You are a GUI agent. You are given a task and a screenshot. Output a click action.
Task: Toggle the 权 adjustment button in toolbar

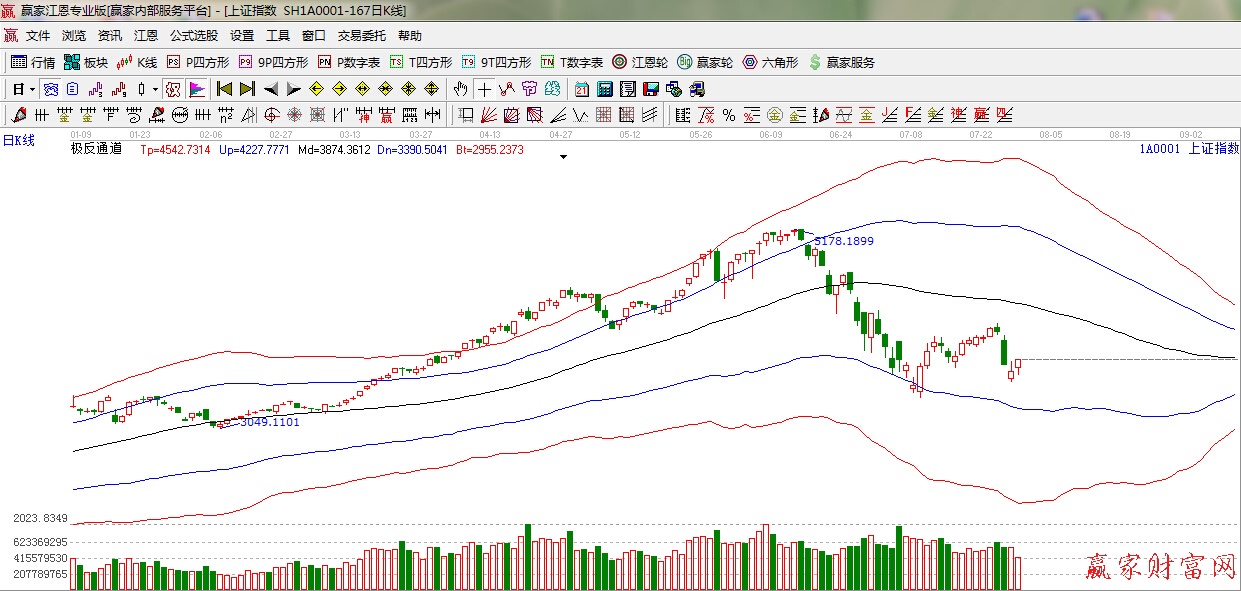(173, 89)
